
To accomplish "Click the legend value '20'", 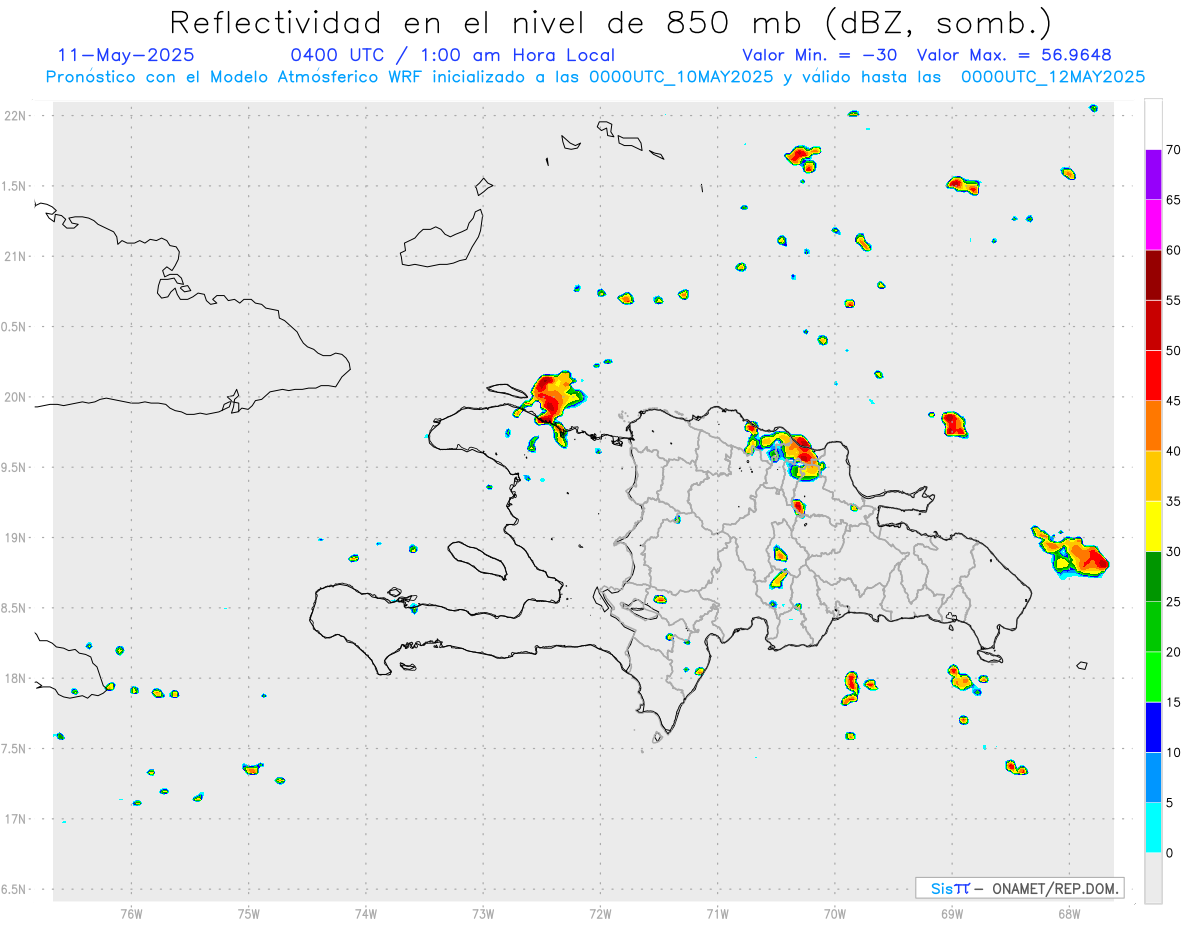I will 1173,652.
